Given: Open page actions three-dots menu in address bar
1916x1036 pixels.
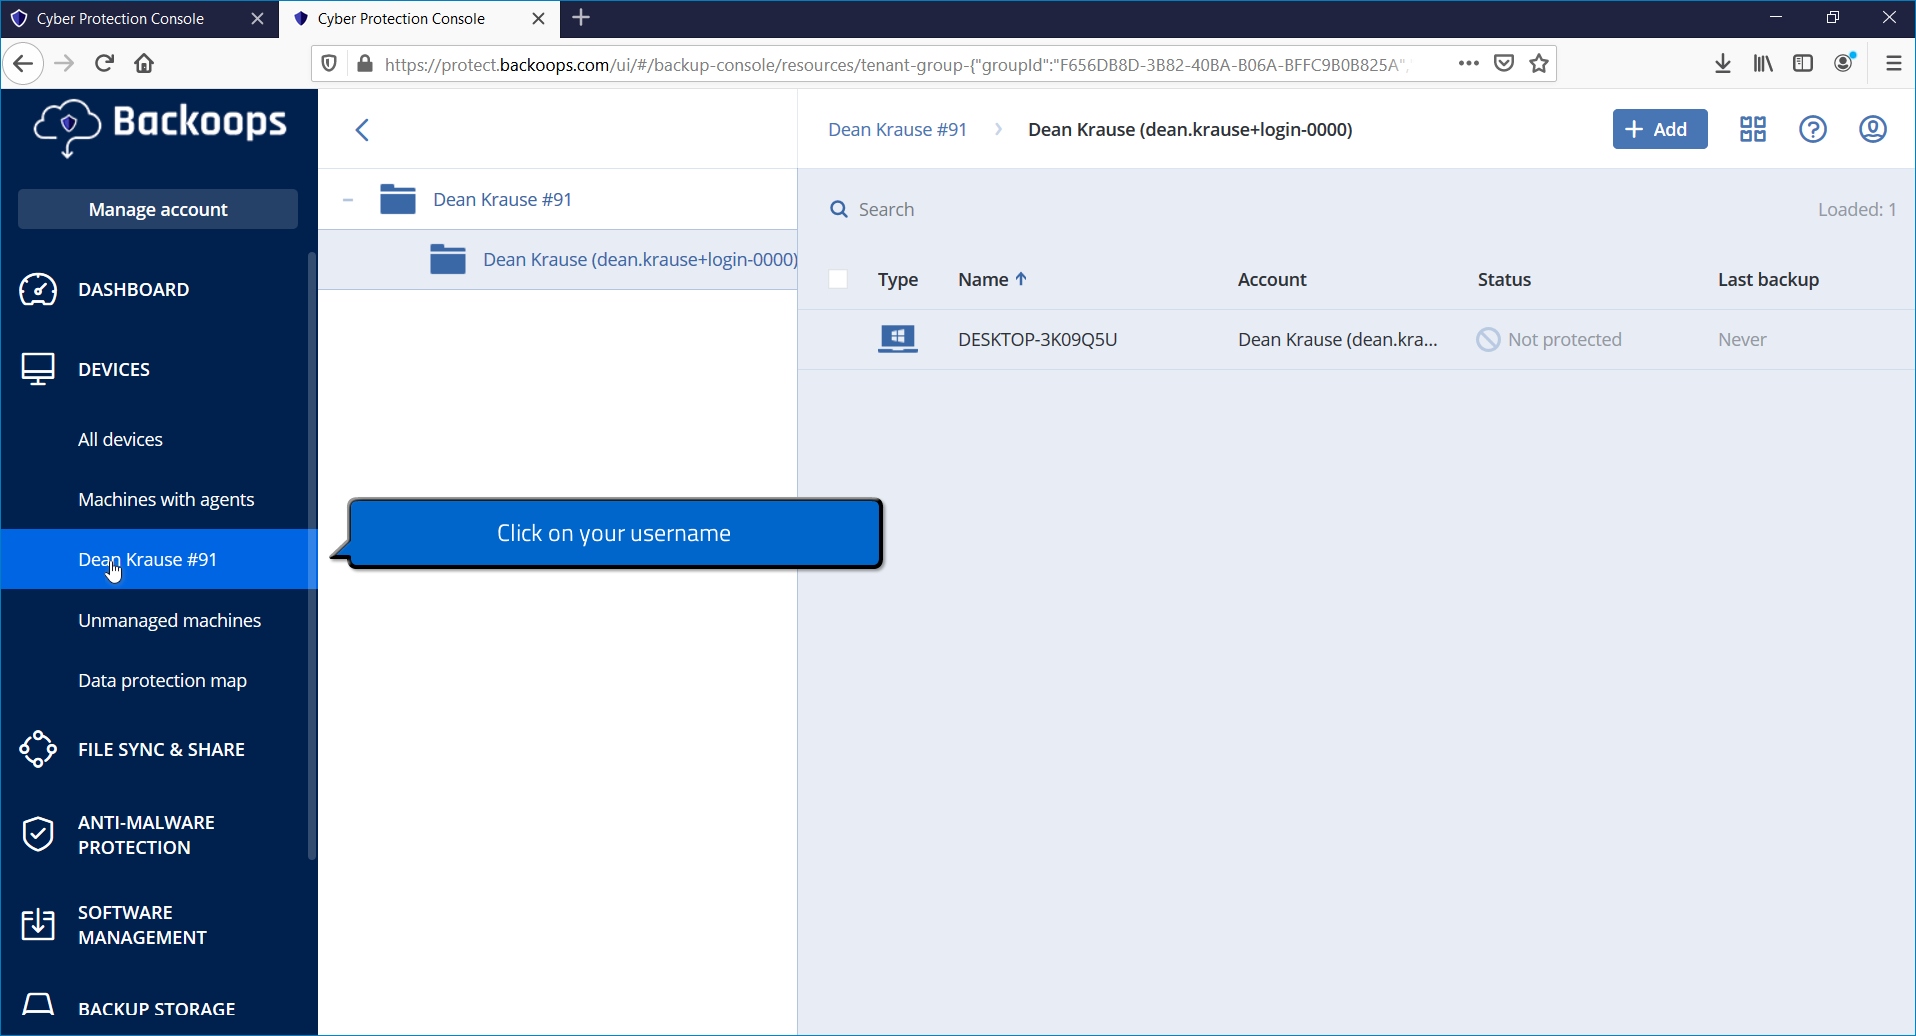Looking at the screenshot, I should (1468, 63).
